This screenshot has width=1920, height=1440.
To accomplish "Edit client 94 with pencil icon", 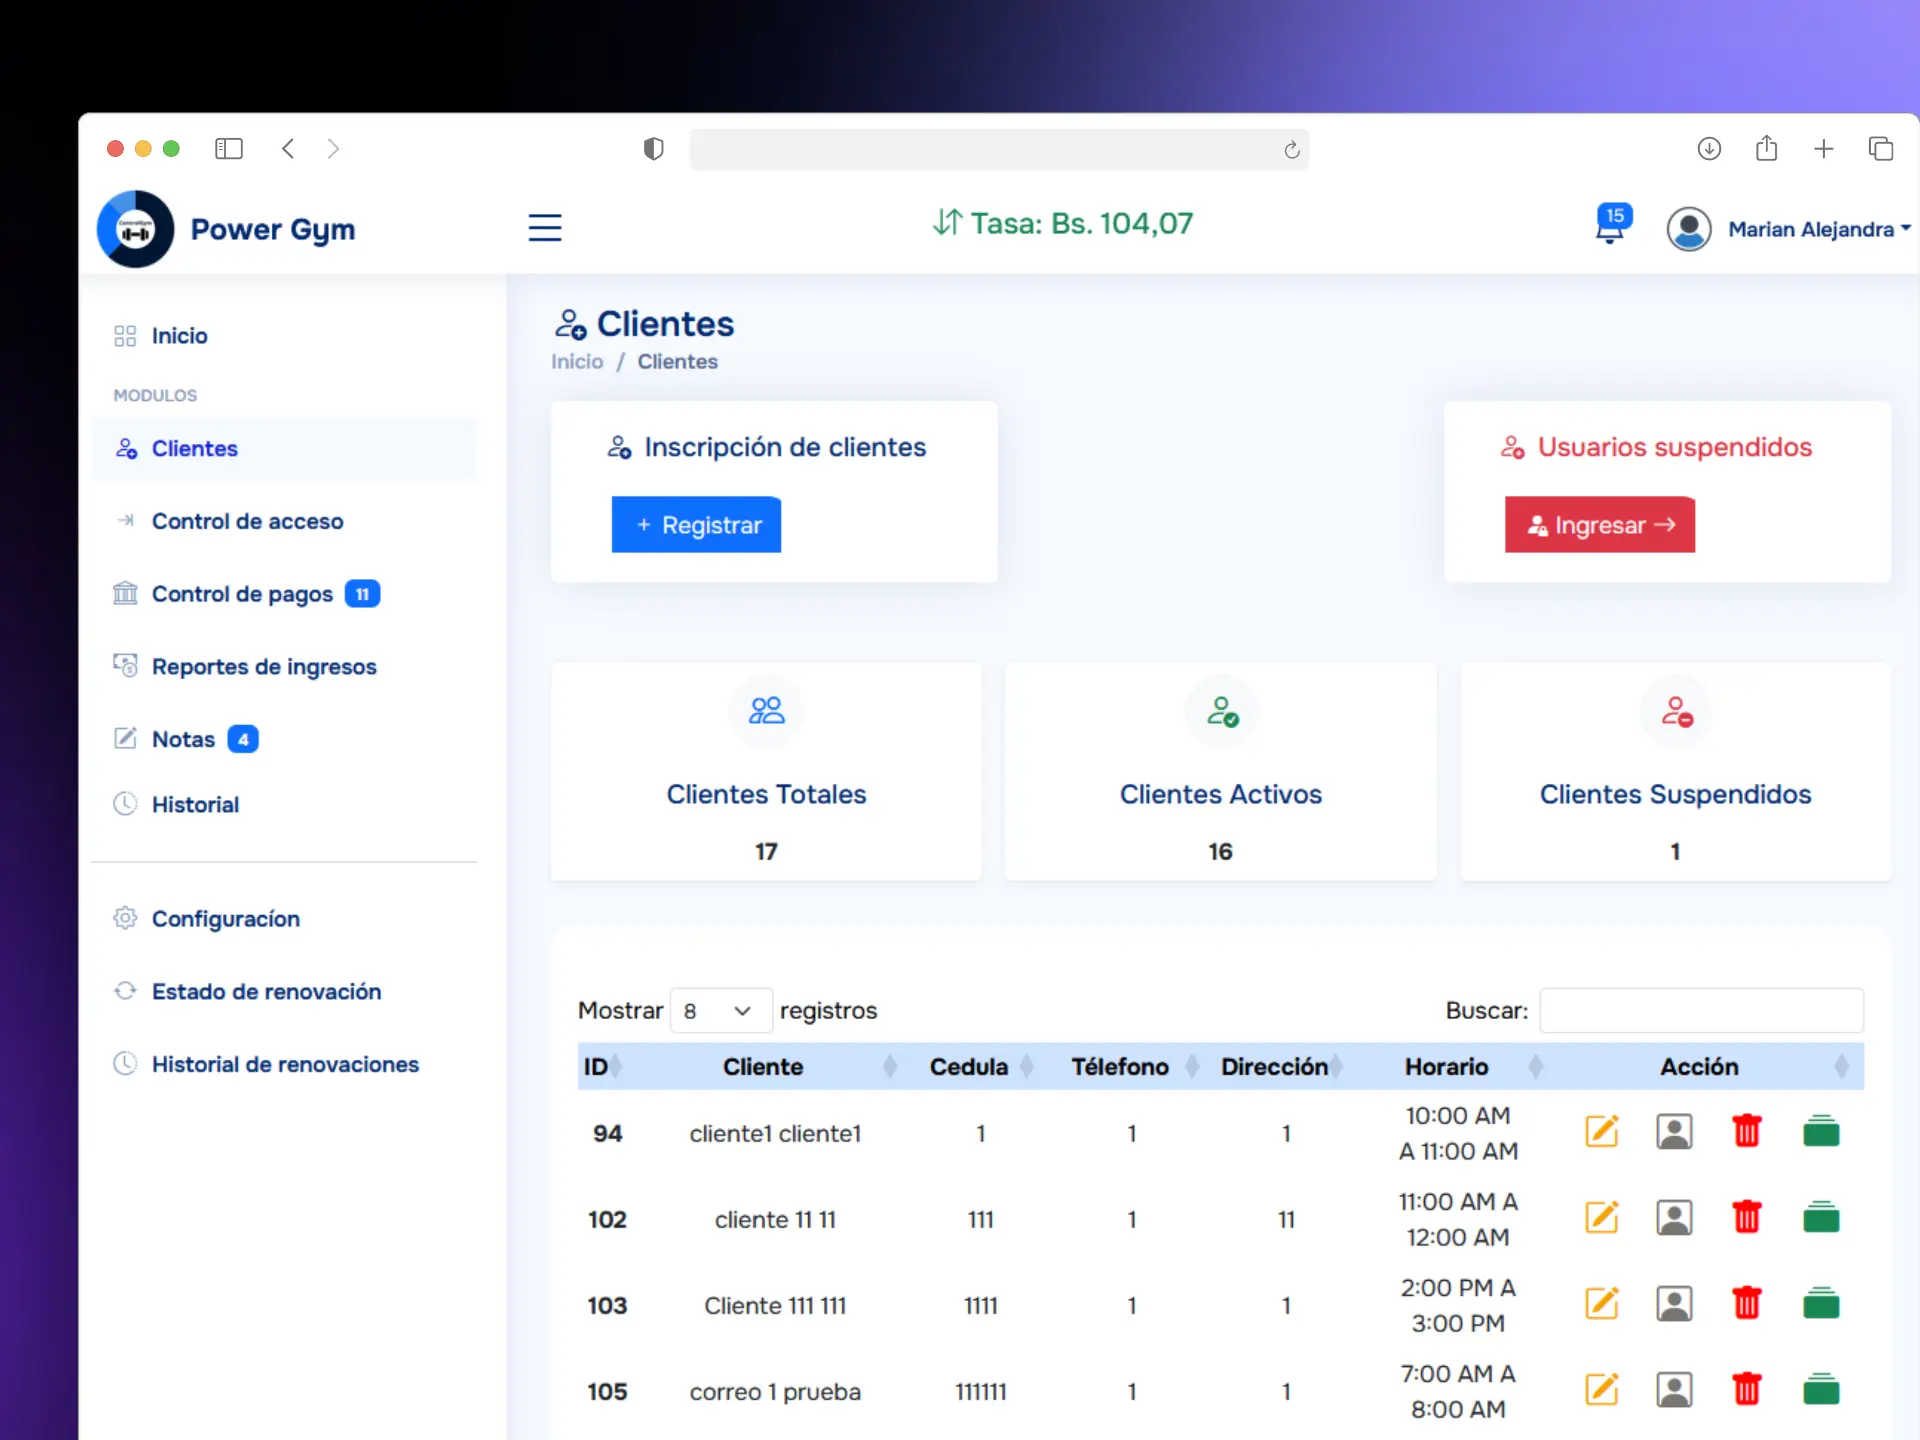I will 1602,1132.
